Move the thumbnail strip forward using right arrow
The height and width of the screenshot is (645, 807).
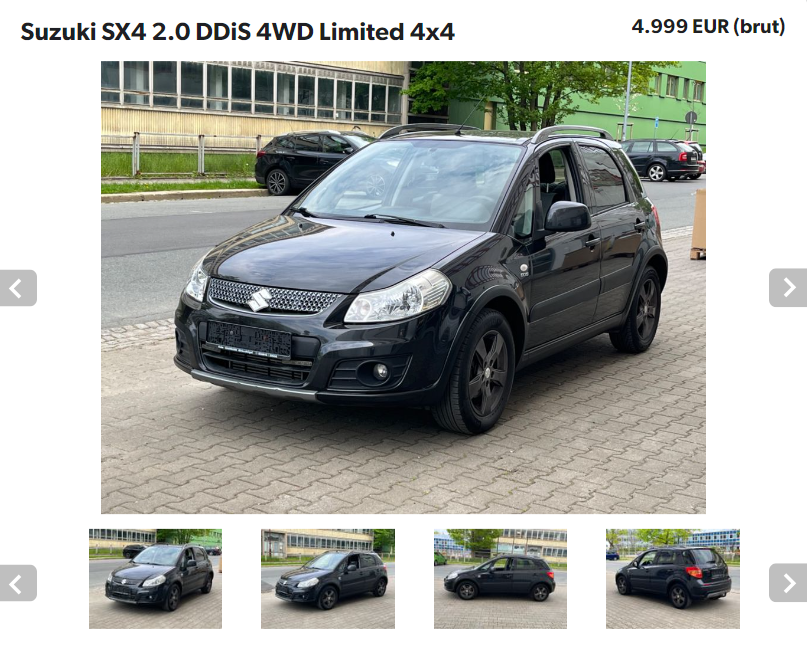(x=788, y=583)
